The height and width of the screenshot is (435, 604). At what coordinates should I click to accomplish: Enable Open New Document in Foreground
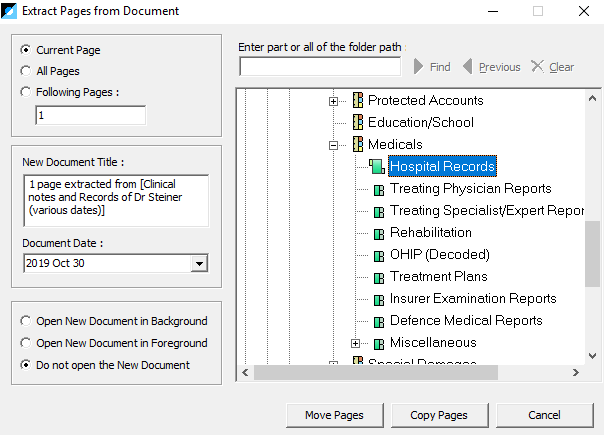pyautogui.click(x=26, y=343)
